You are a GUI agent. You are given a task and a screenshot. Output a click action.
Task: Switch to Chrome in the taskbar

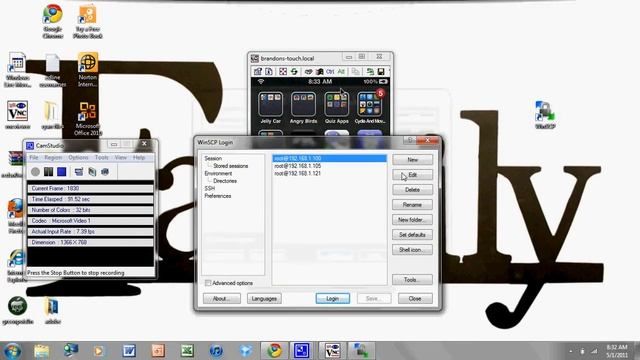pos(274,351)
